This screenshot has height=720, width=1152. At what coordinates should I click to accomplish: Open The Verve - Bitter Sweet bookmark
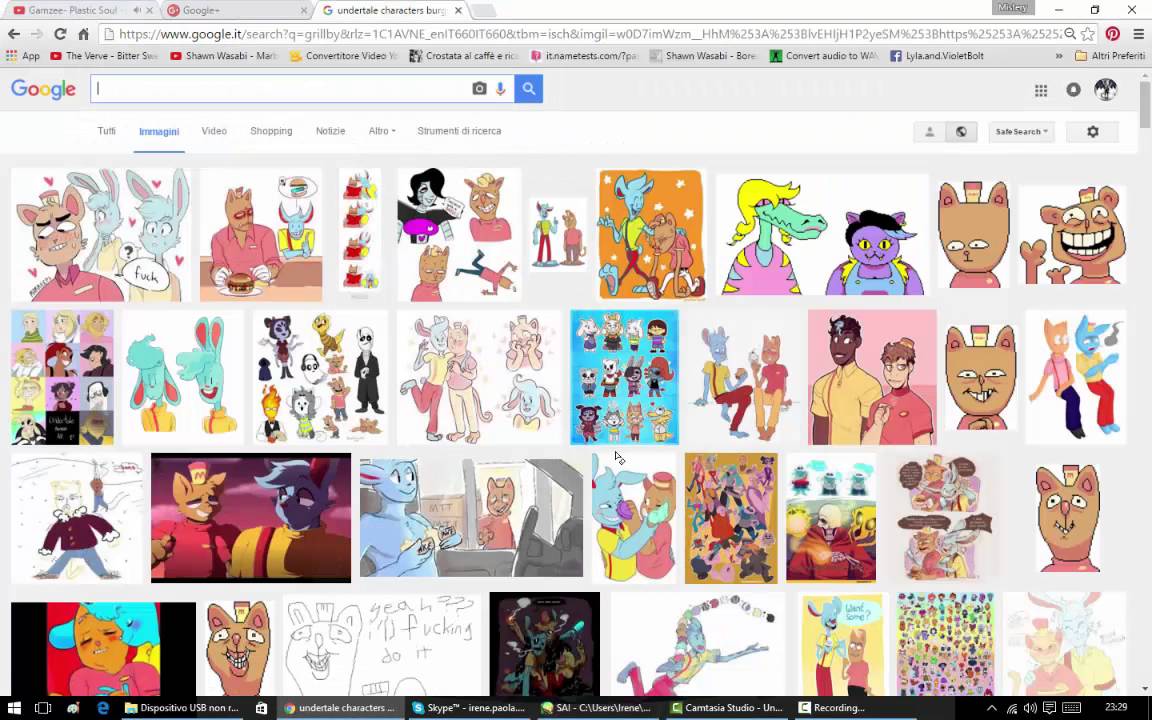point(104,56)
